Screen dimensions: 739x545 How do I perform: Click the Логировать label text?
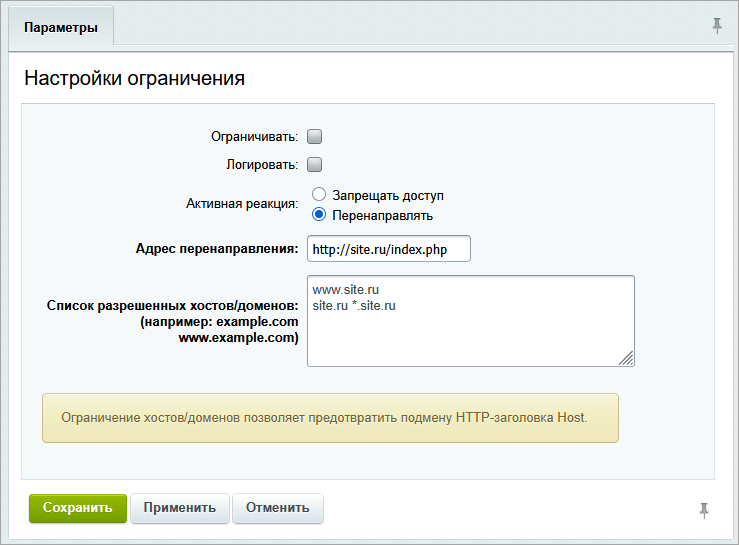tap(262, 165)
